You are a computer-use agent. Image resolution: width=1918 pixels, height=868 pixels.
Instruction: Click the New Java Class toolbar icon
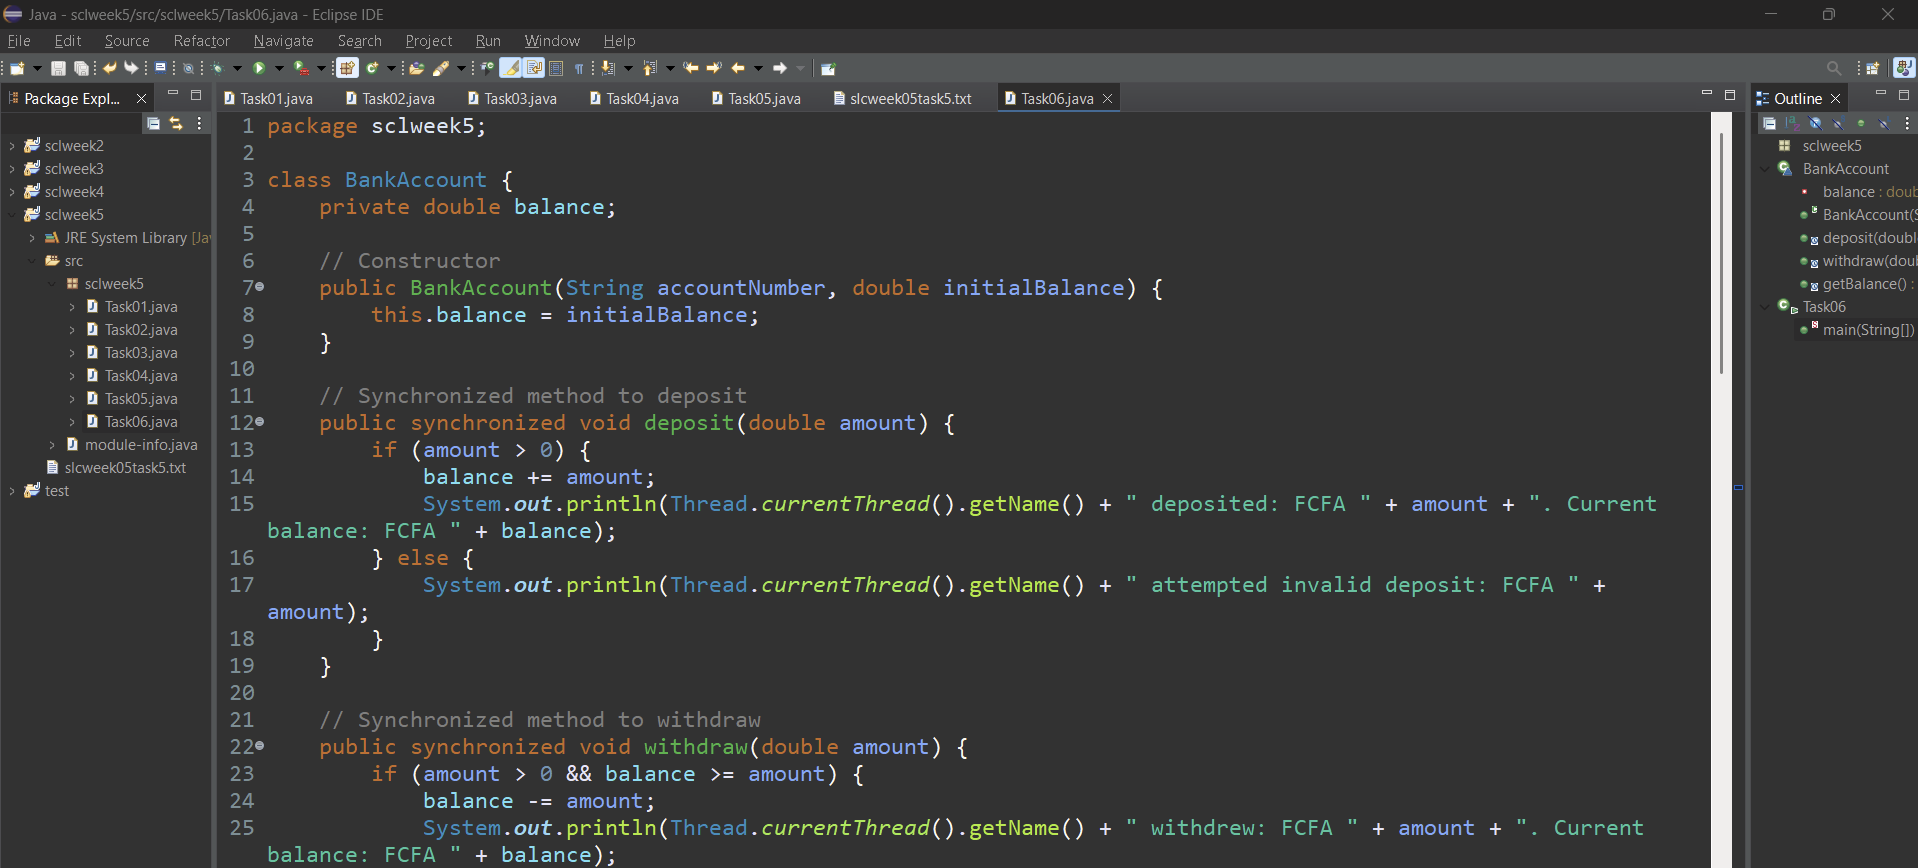(x=372, y=68)
